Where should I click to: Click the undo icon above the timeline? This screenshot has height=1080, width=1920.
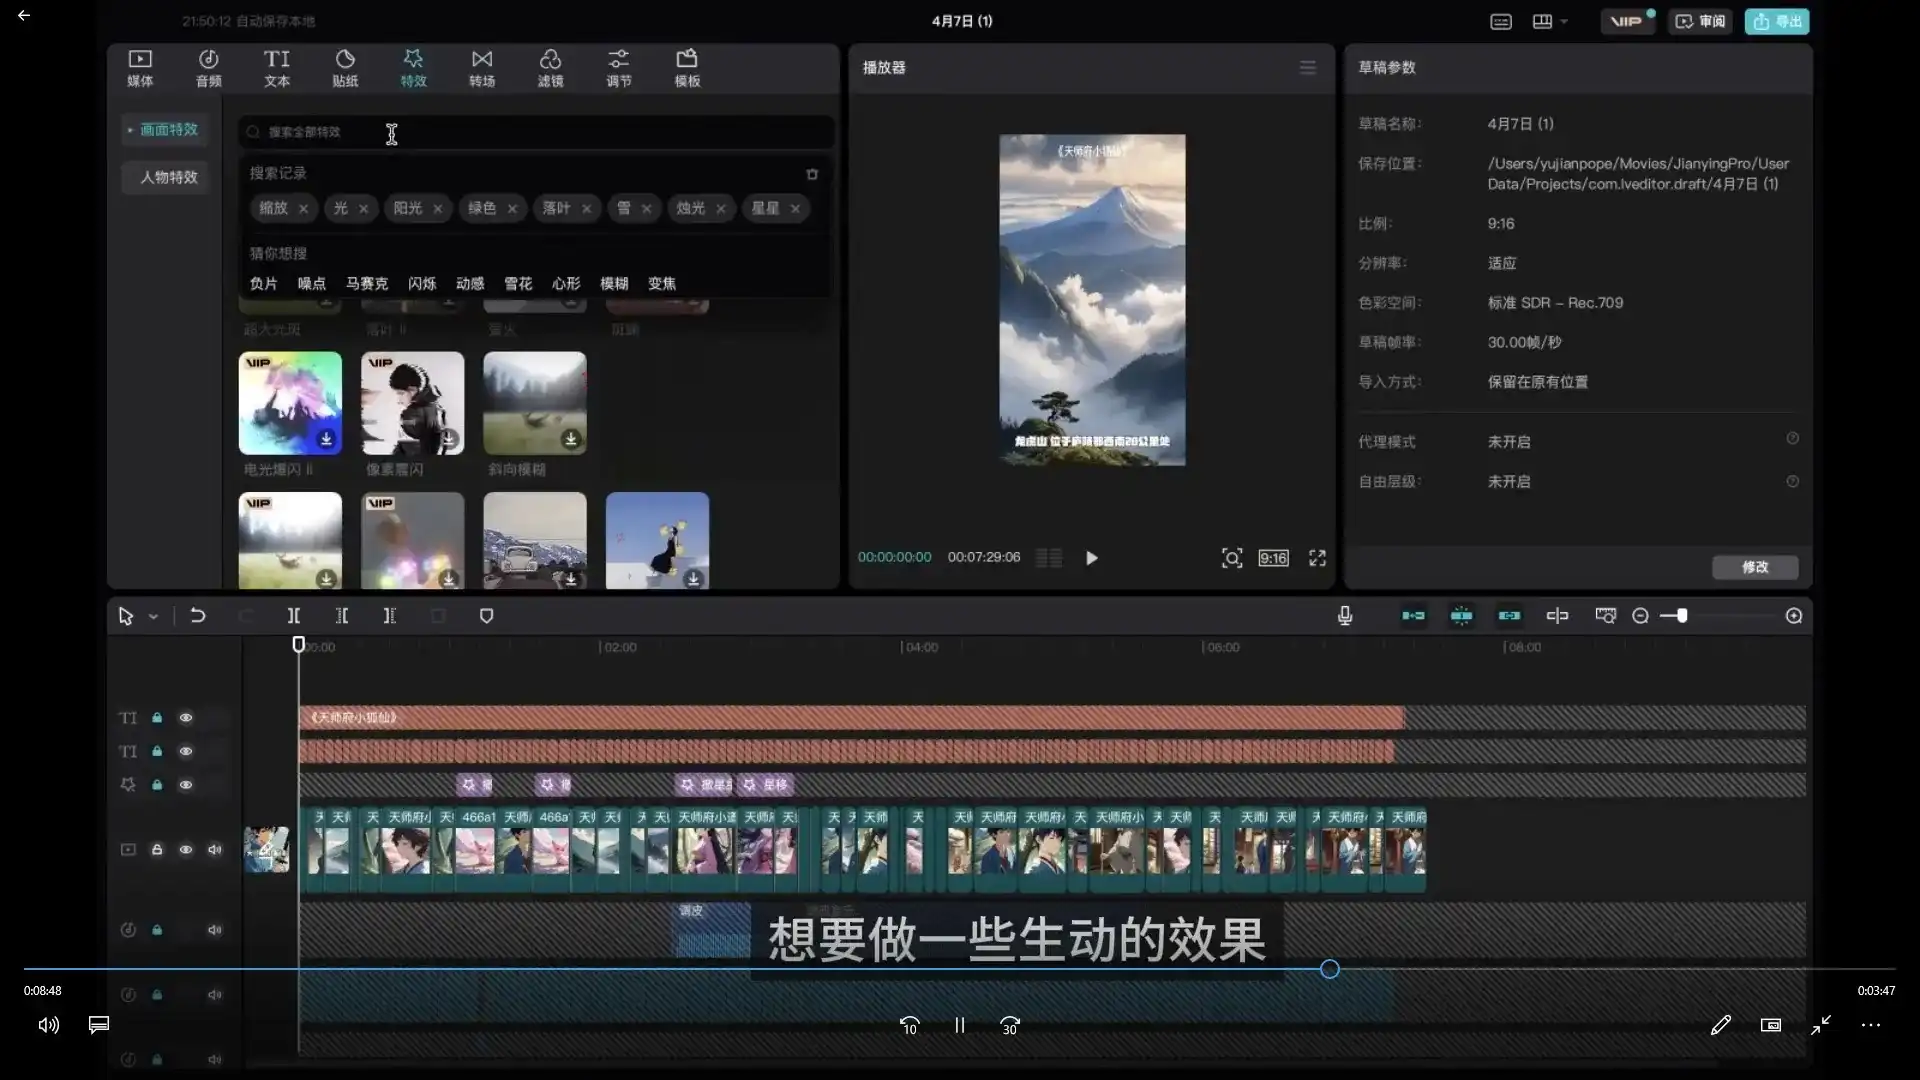(x=197, y=616)
